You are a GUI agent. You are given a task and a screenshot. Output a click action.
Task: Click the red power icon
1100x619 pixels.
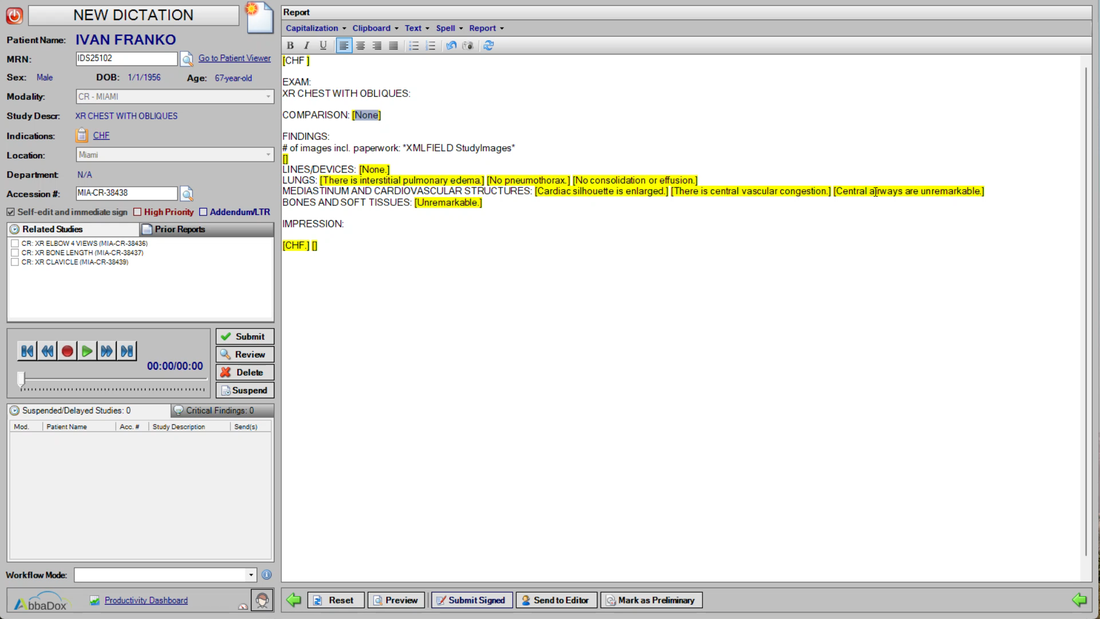(14, 15)
